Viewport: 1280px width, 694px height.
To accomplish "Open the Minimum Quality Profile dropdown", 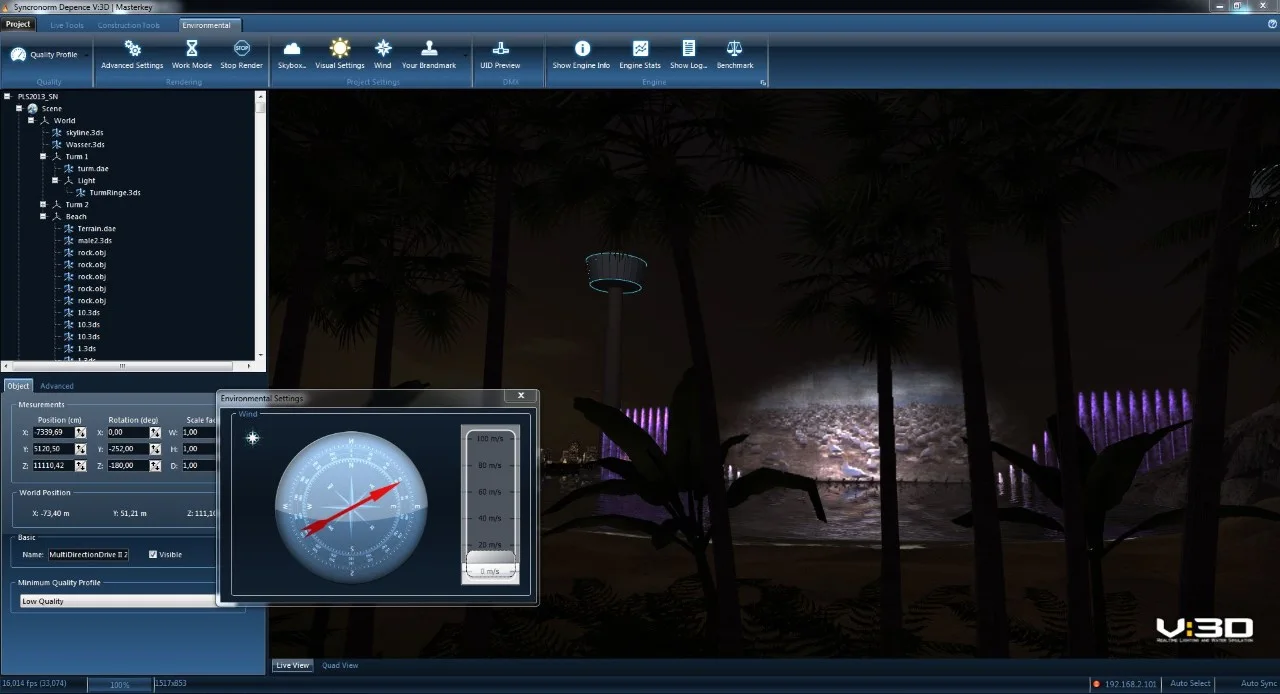I will tap(118, 601).
